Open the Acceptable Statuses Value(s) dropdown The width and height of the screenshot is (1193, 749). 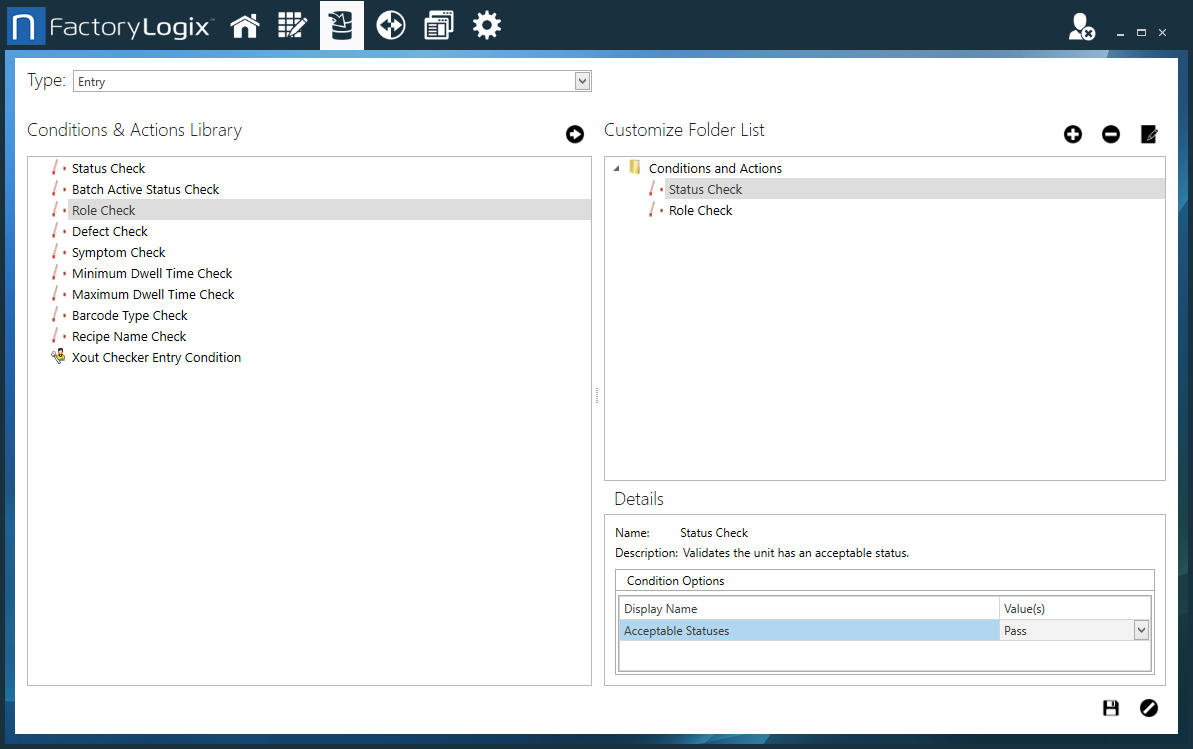point(1142,630)
